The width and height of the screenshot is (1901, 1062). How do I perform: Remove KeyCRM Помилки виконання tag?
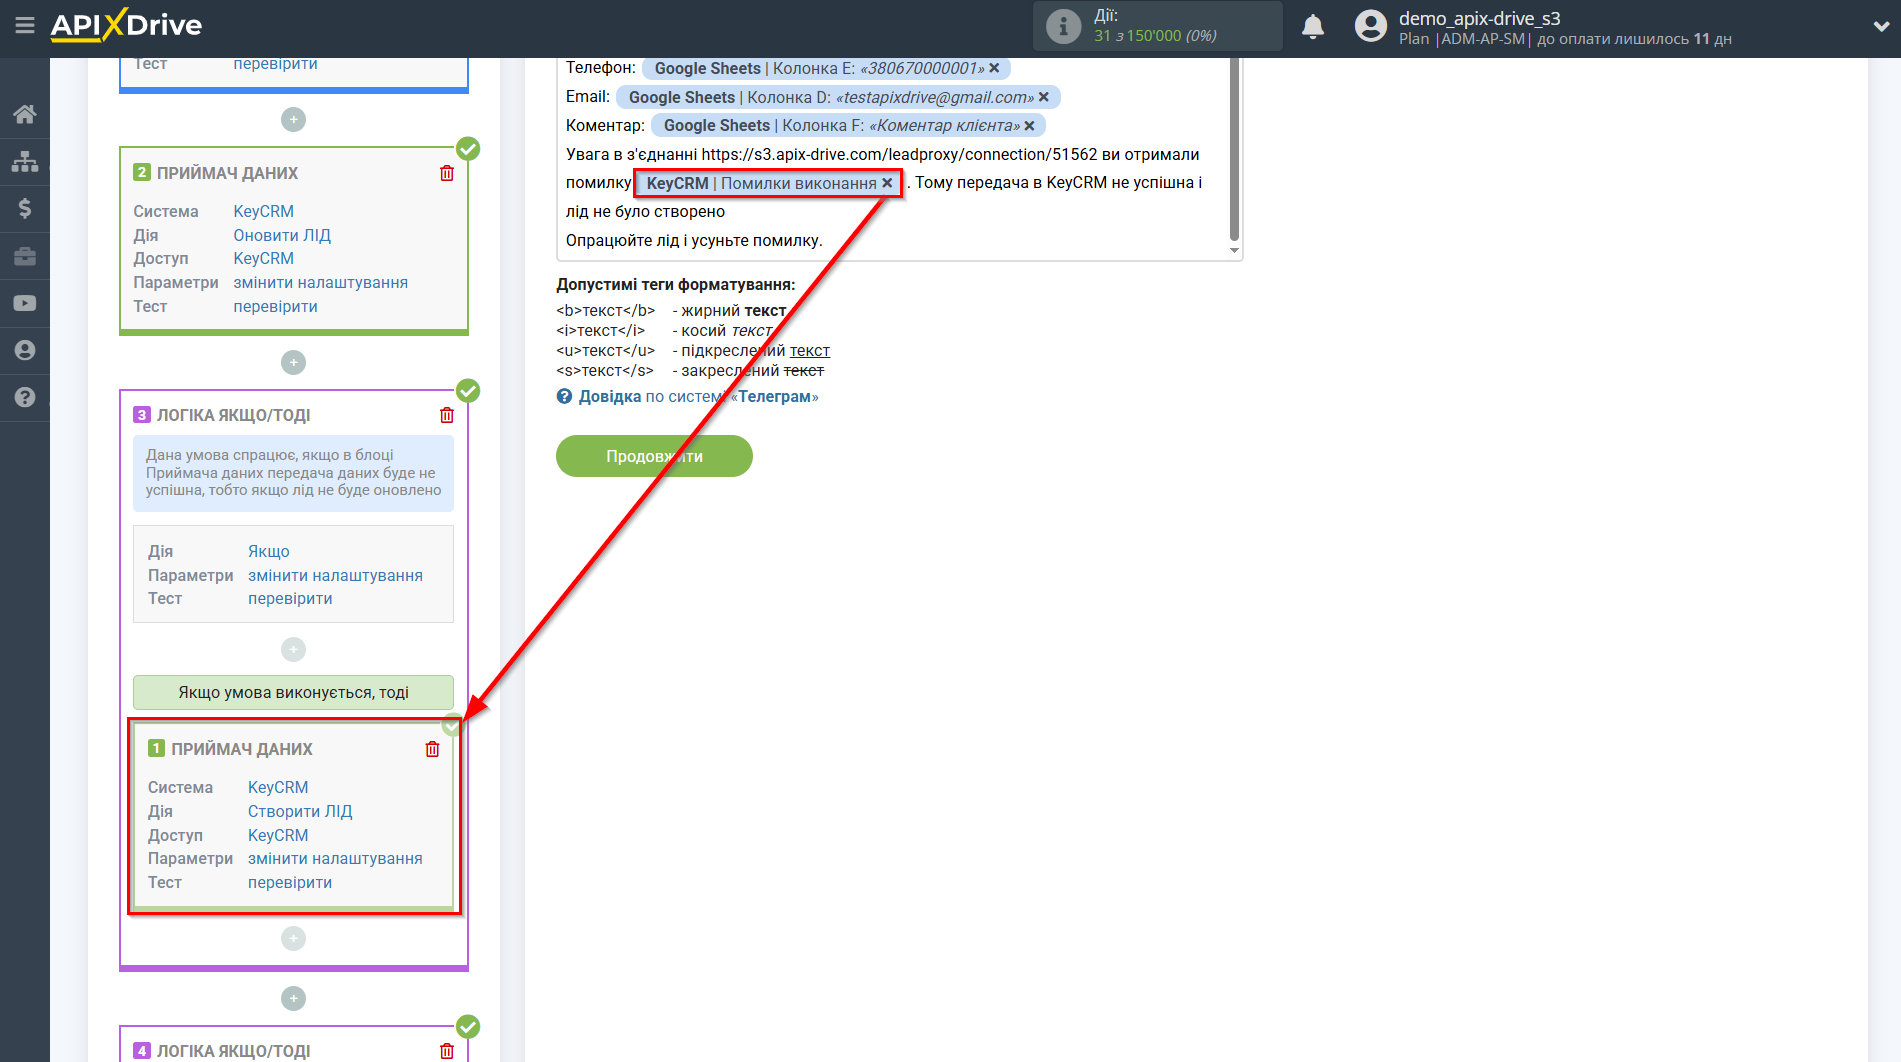pyautogui.click(x=887, y=183)
